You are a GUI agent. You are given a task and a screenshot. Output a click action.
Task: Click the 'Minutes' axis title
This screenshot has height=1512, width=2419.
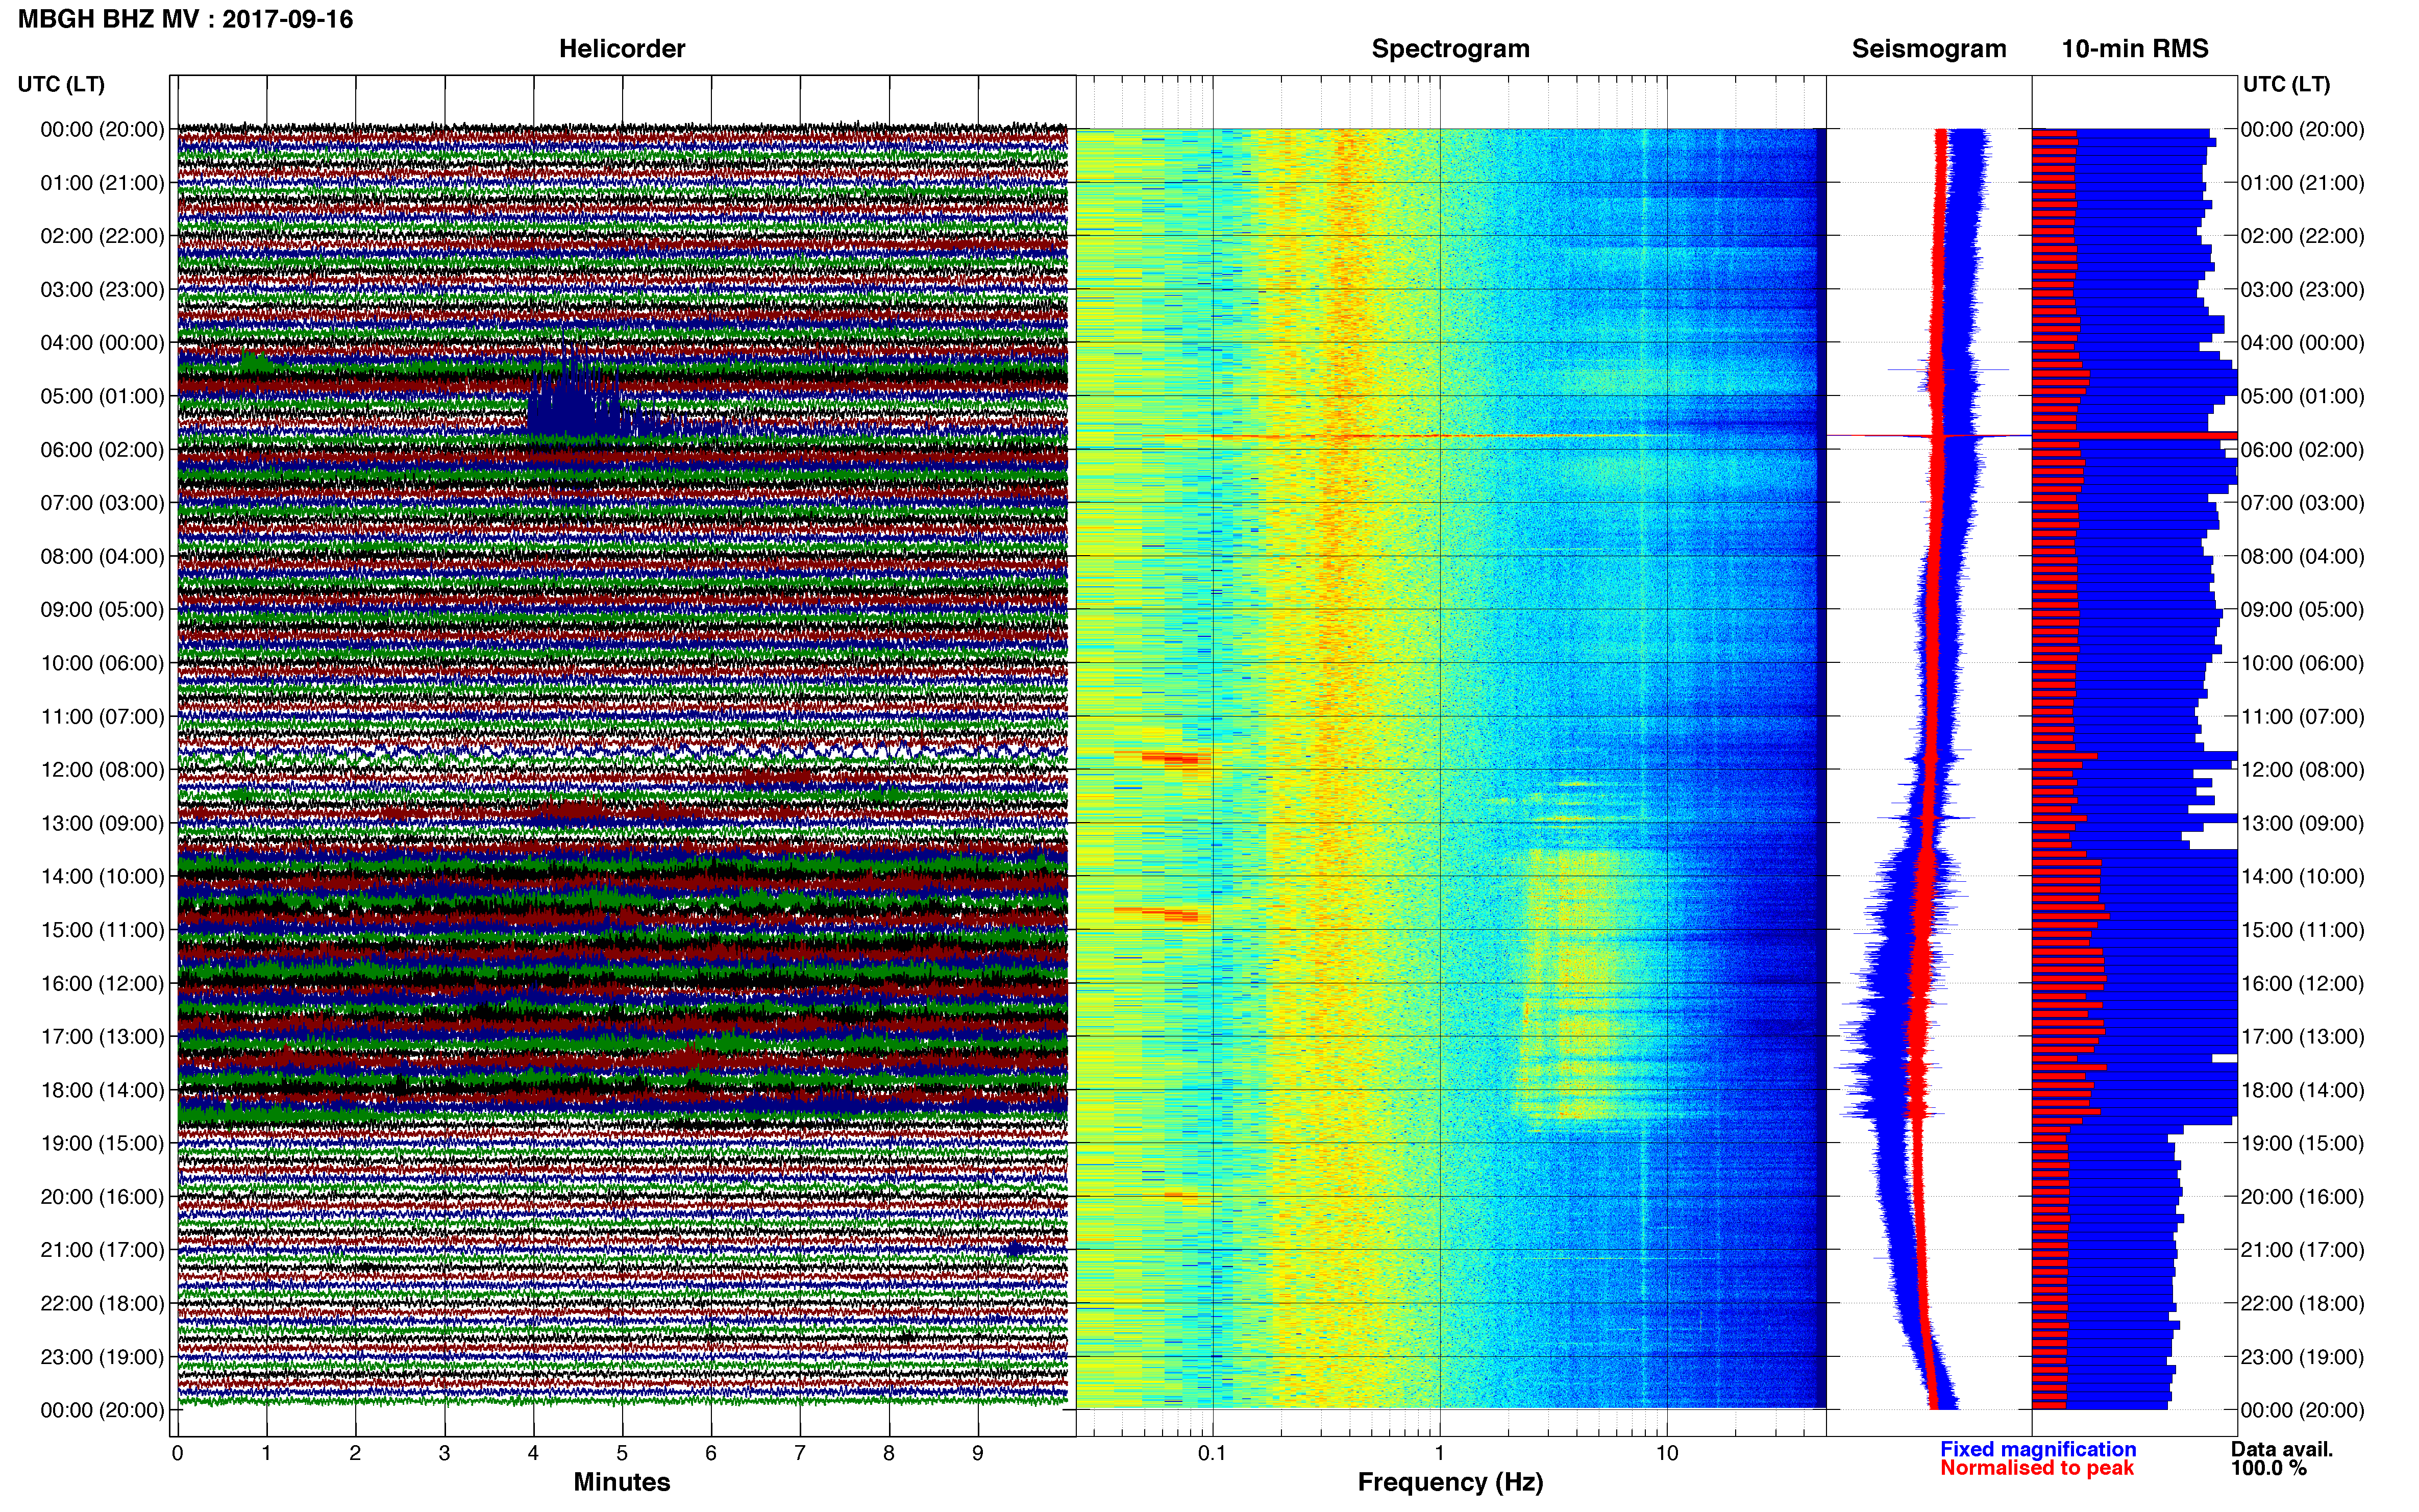(x=622, y=1482)
